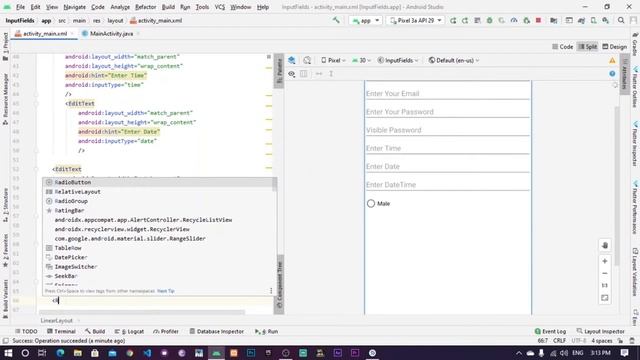Open the Terminal tool window
Viewport: 640px width, 360px height.
61,331
